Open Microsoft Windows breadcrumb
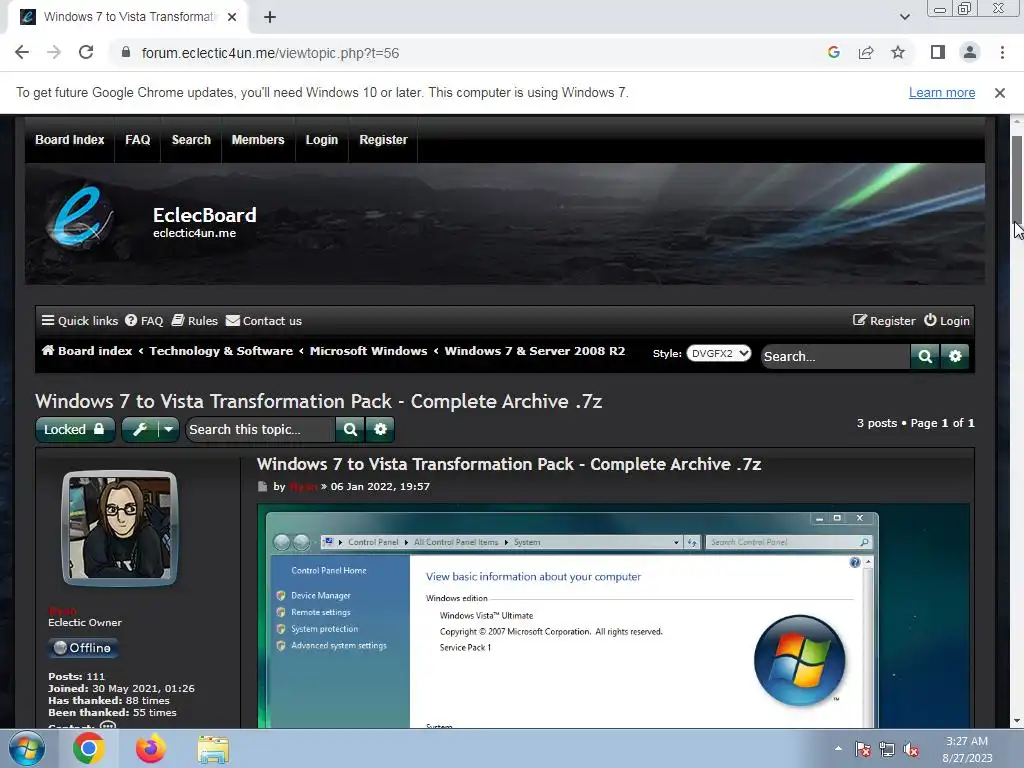This screenshot has height=768, width=1024. (x=368, y=351)
